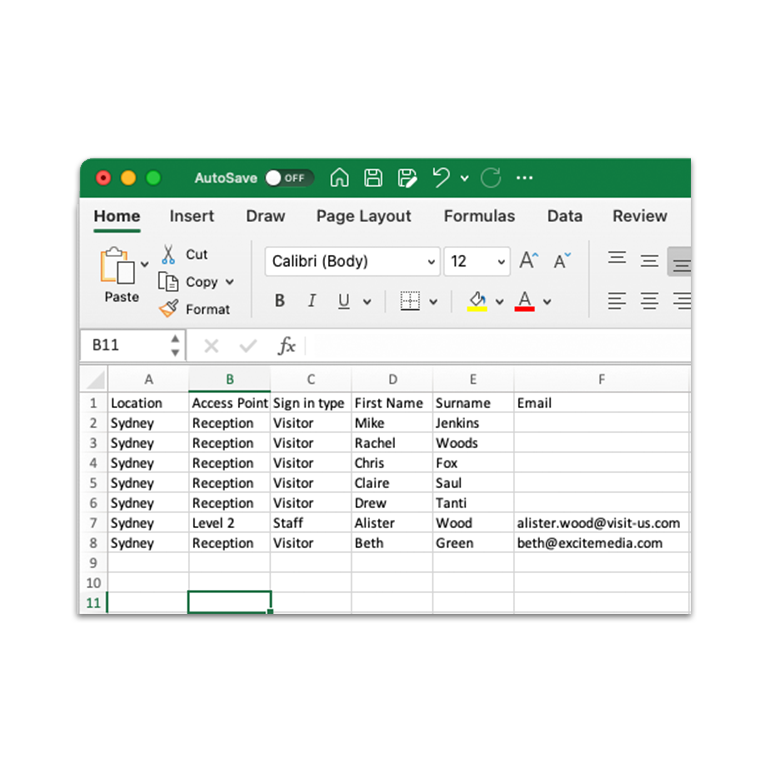Toggle AutoSave switch
Viewport: 768px width, 768px height.
coord(289,178)
